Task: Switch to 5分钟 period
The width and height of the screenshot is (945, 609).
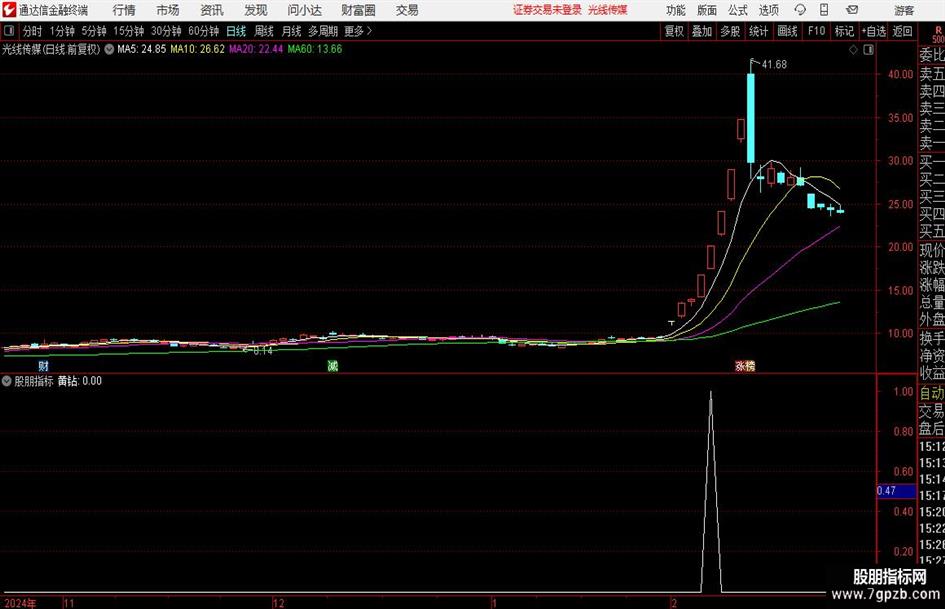Action: 94,31
